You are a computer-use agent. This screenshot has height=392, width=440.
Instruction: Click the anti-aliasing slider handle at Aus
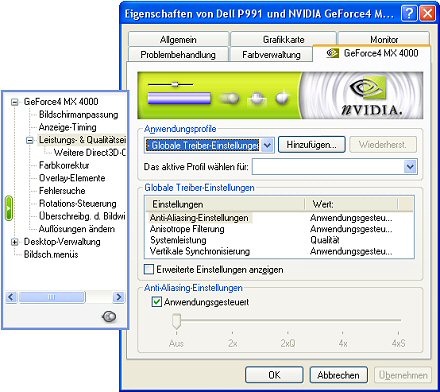[176, 321]
